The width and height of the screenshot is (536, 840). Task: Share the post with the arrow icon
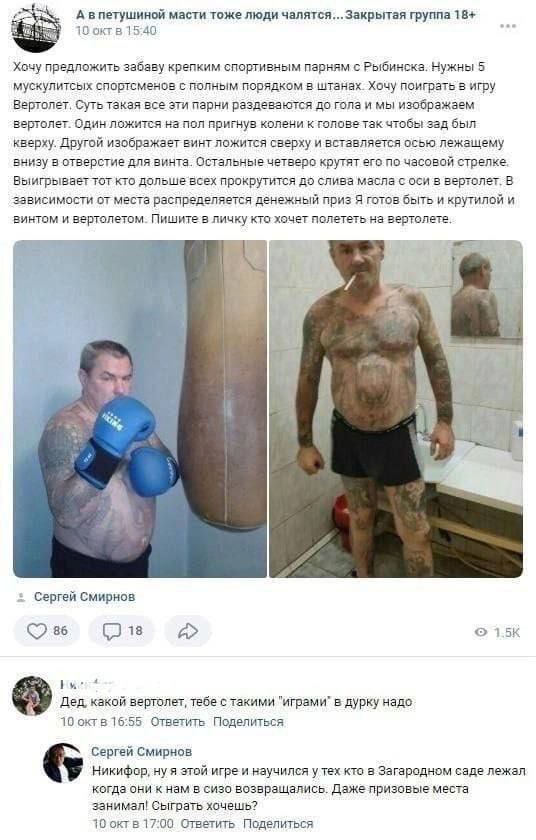(x=187, y=631)
